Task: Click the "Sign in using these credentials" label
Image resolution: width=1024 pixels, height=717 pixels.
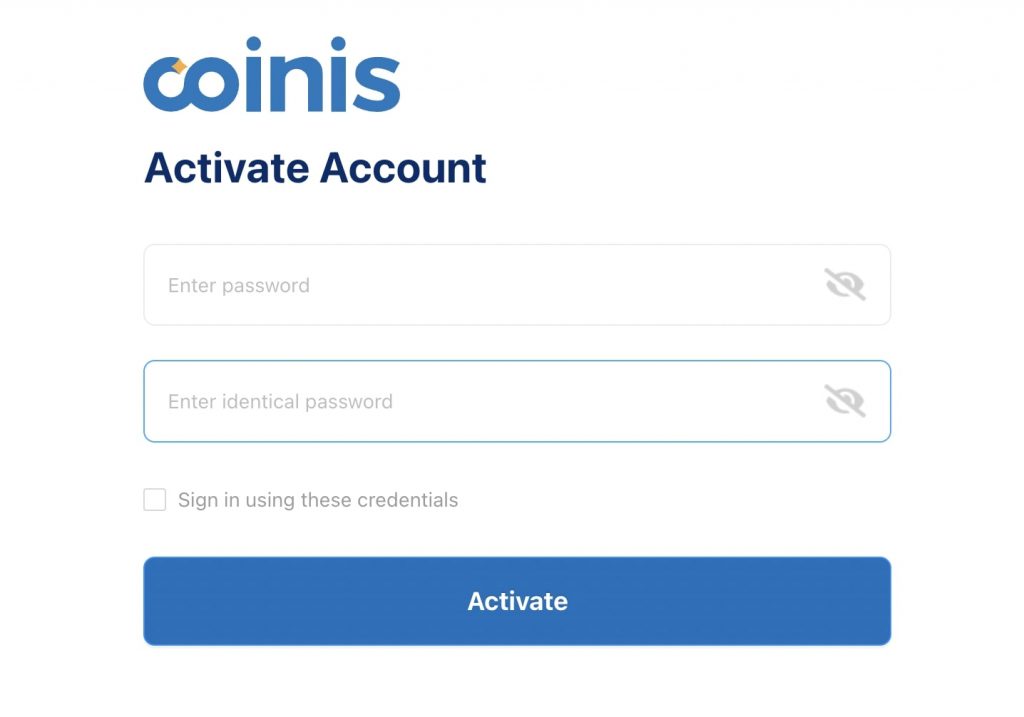Action: coord(317,500)
